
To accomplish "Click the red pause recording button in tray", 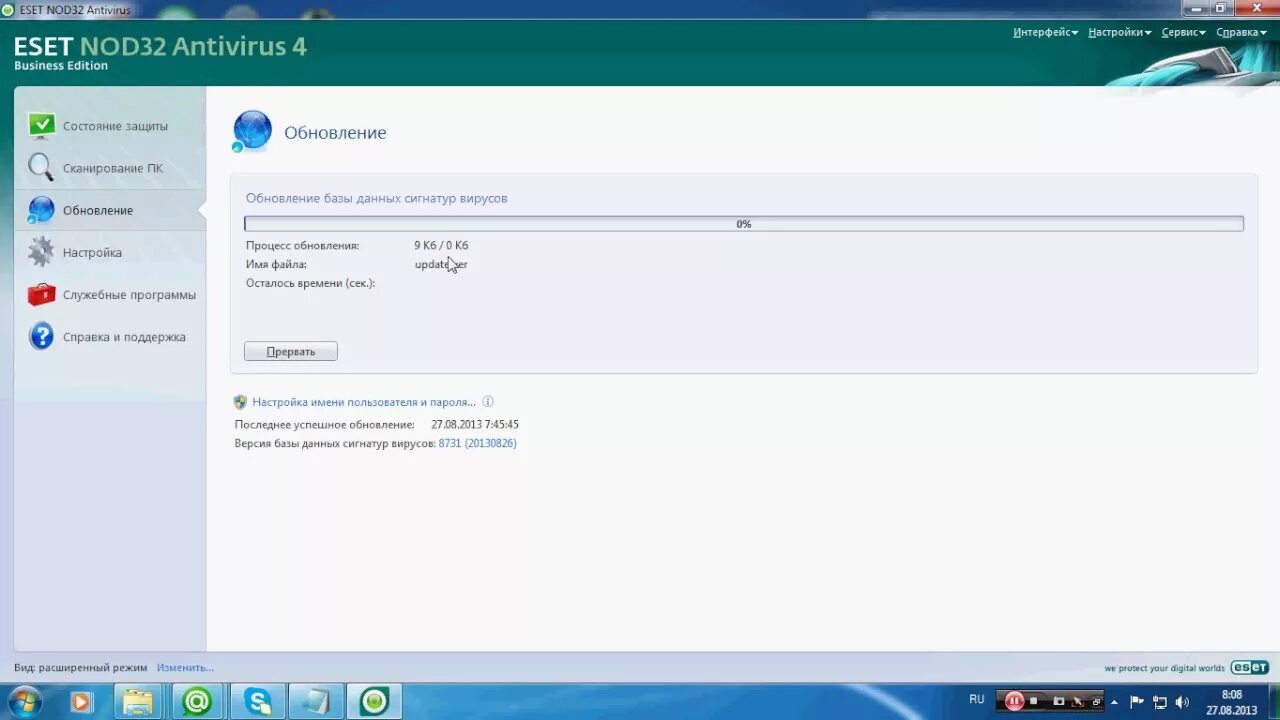I will (x=1014, y=701).
